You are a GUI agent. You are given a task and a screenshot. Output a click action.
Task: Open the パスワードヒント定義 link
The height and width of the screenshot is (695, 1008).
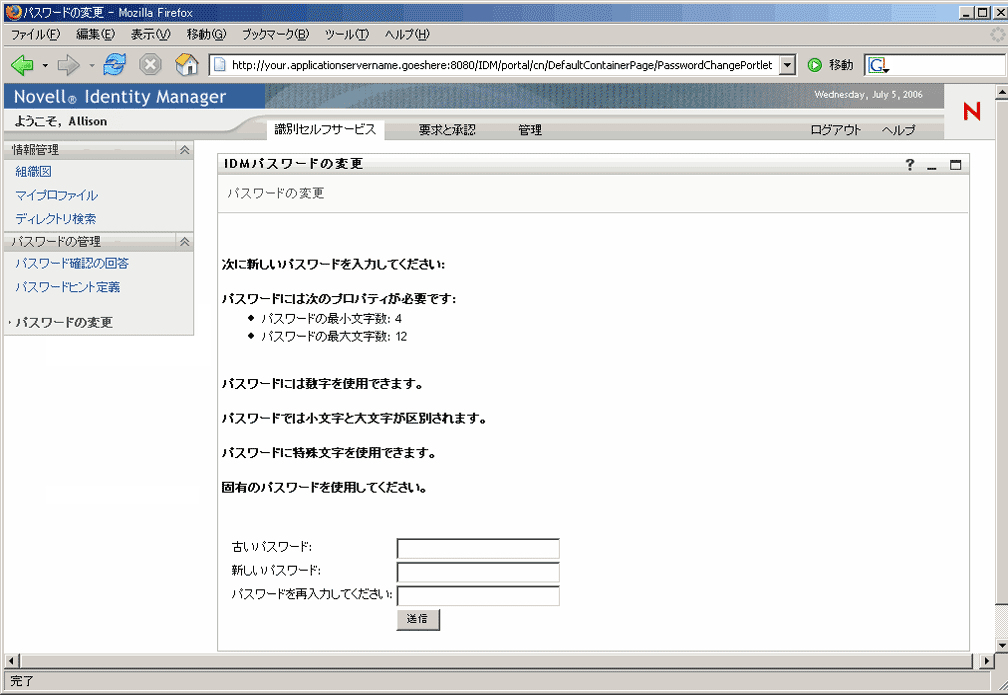click(68, 287)
